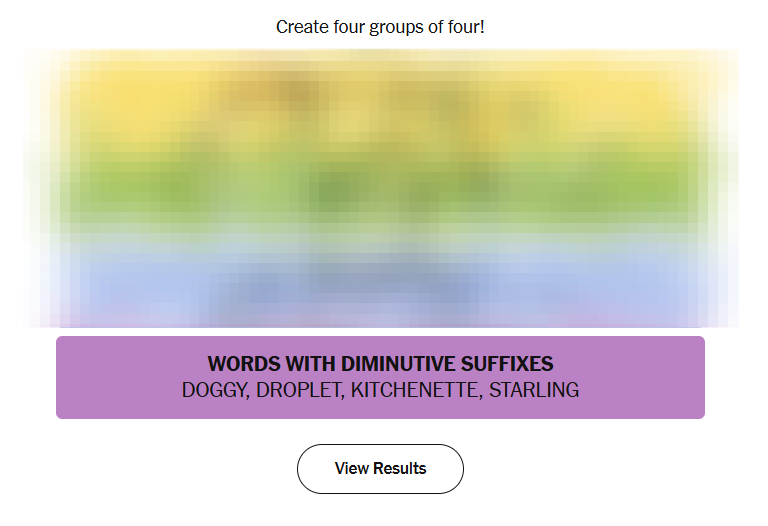
Task: Click the word SUFFIXES in the title
Action: point(508,364)
